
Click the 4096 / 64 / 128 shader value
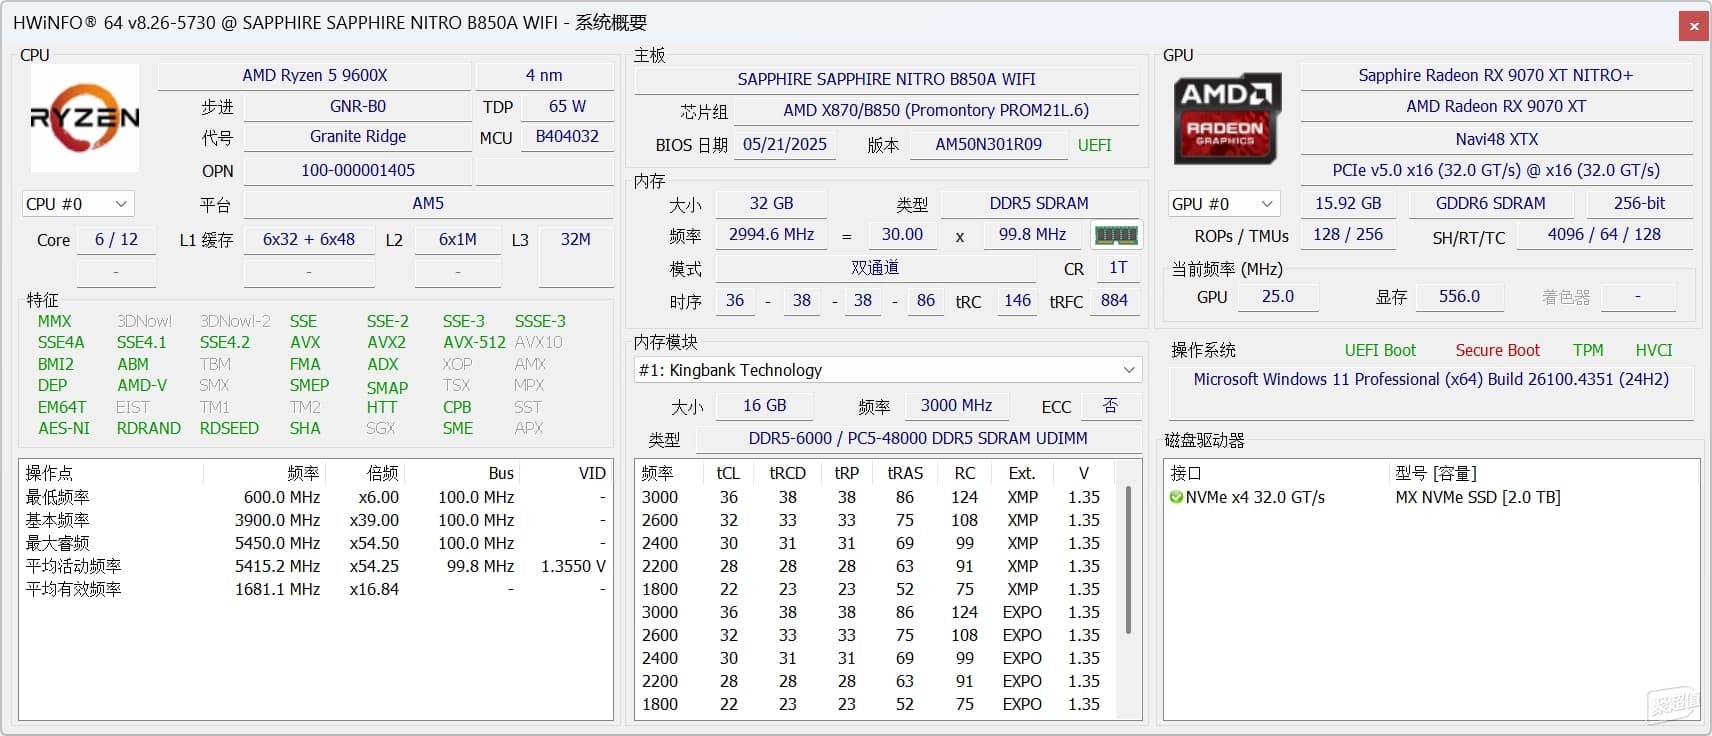(x=1604, y=234)
